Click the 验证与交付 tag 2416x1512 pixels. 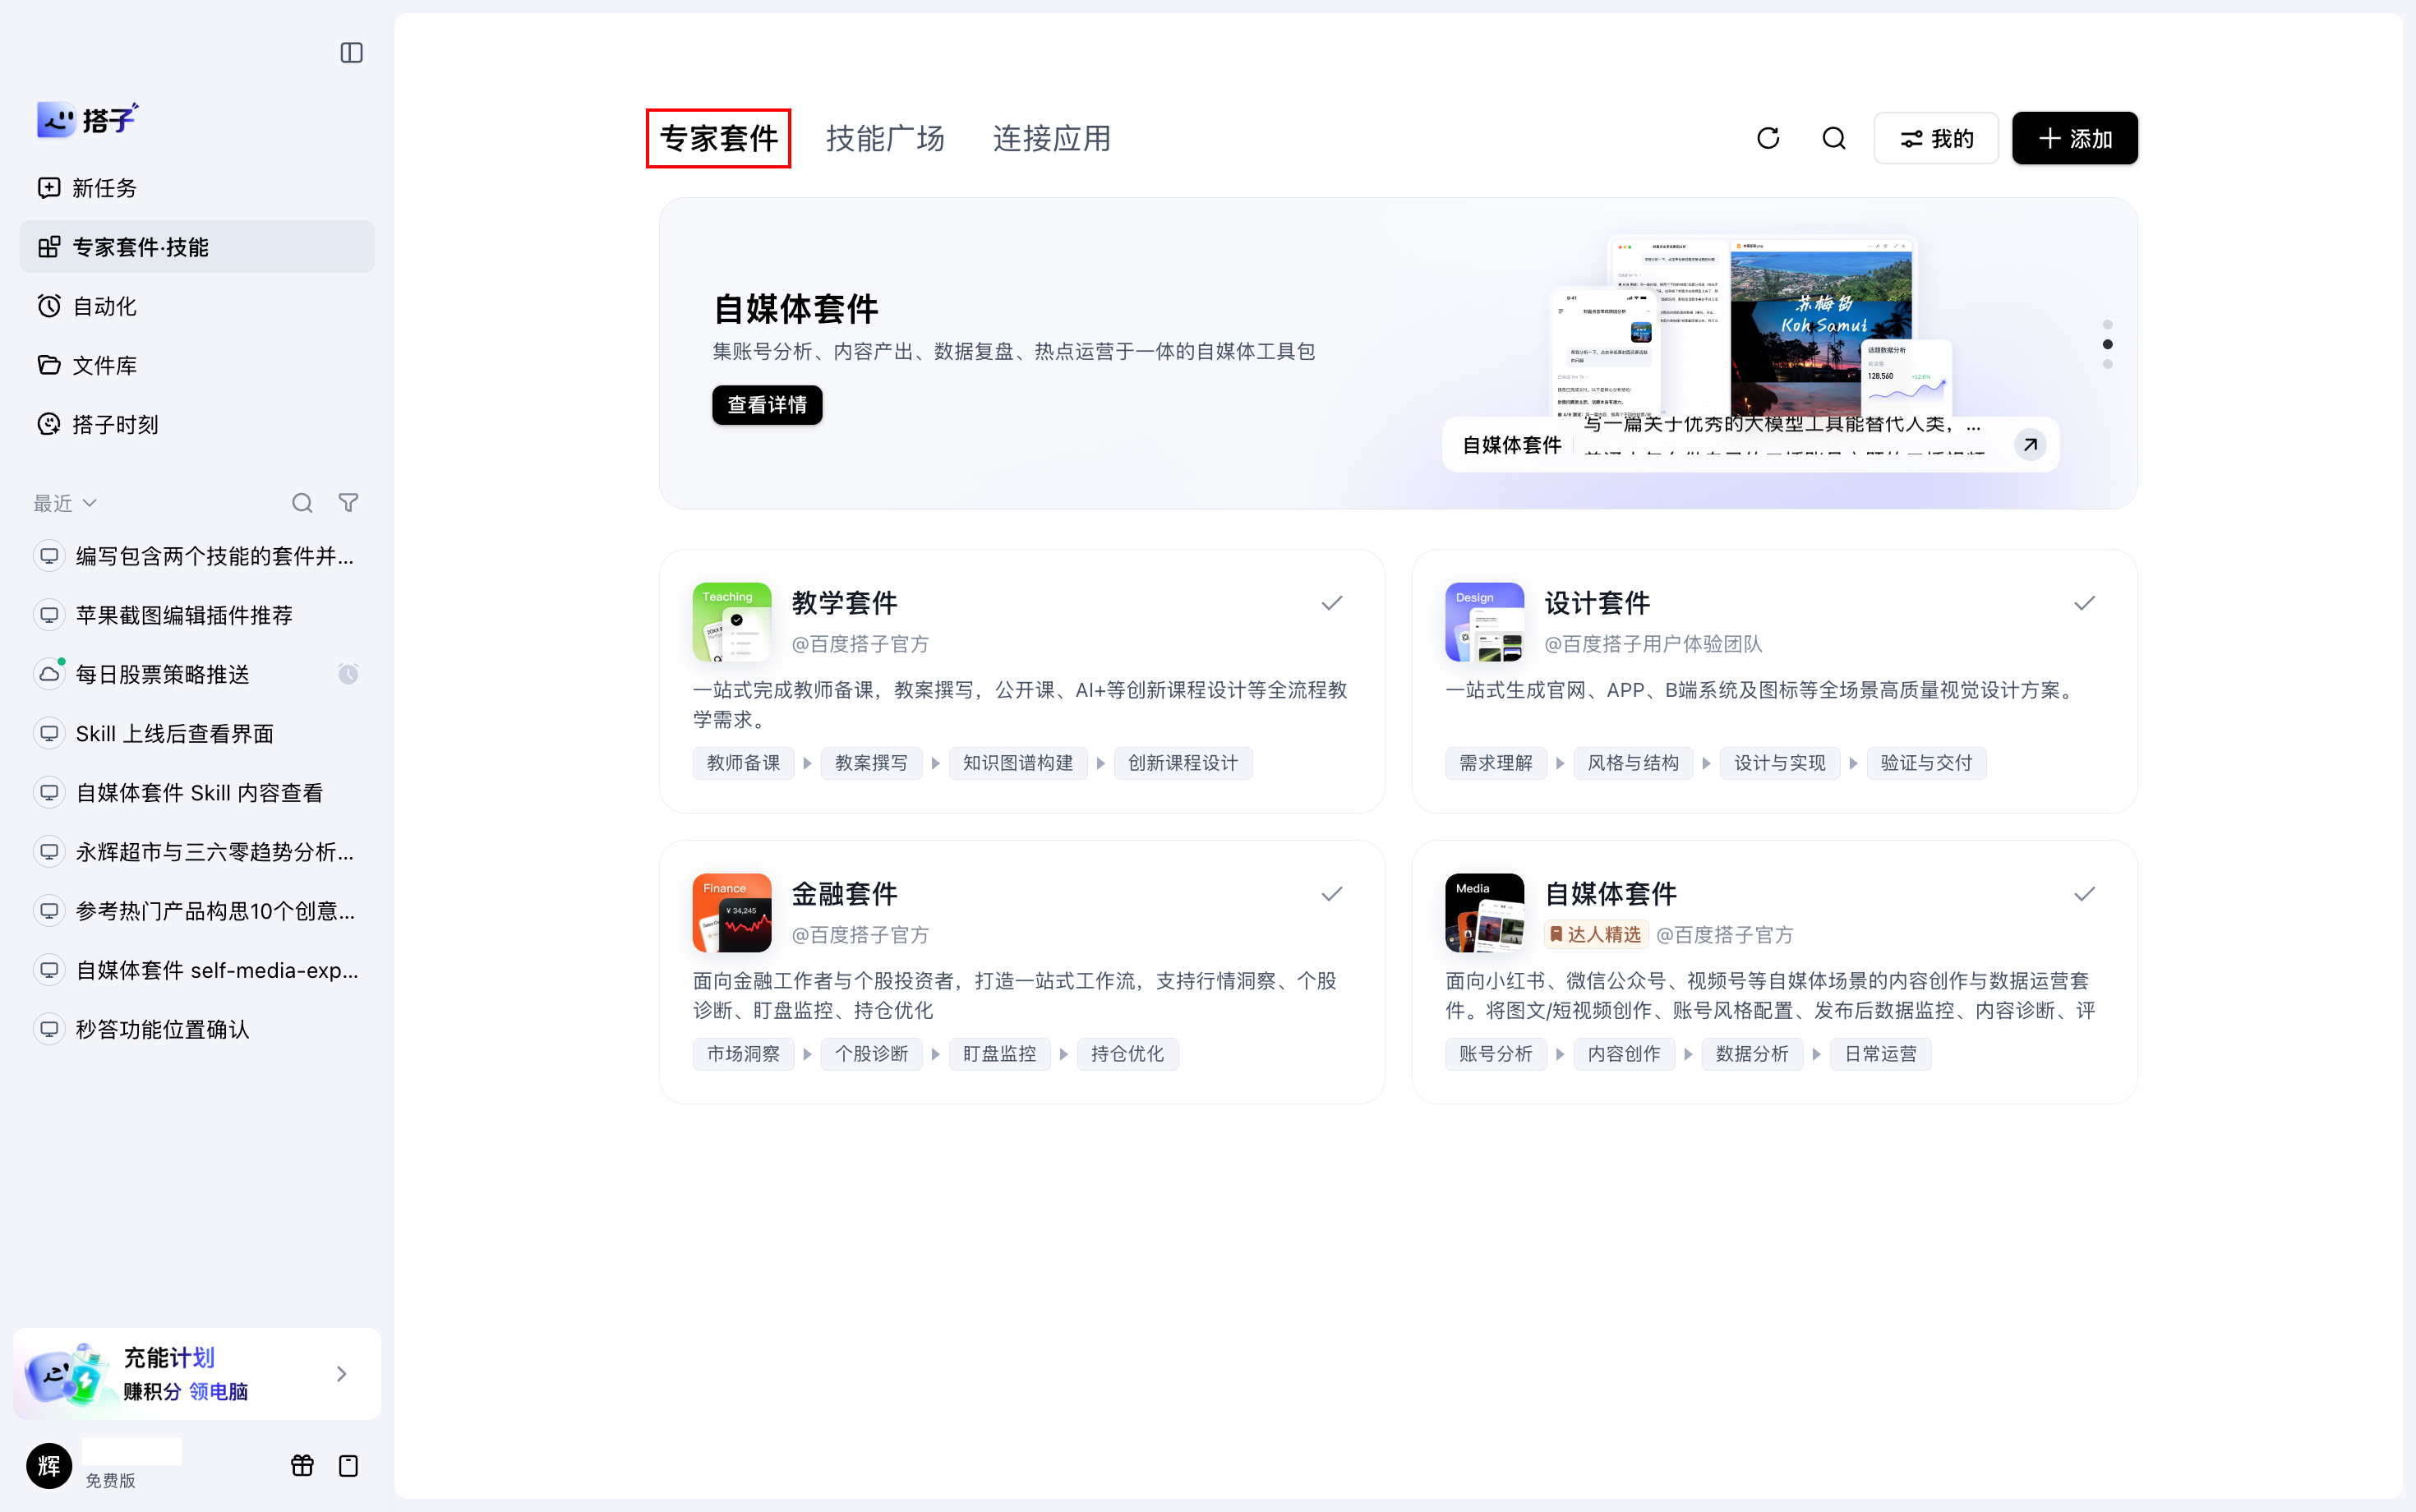pyautogui.click(x=1926, y=763)
